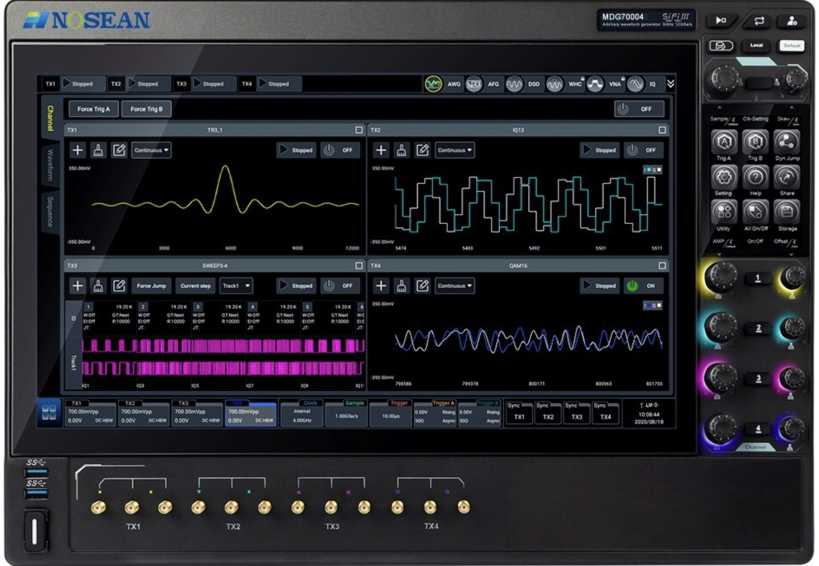The image size is (819, 566).
Task: Switch to the Channel side tab
Action: (50, 119)
